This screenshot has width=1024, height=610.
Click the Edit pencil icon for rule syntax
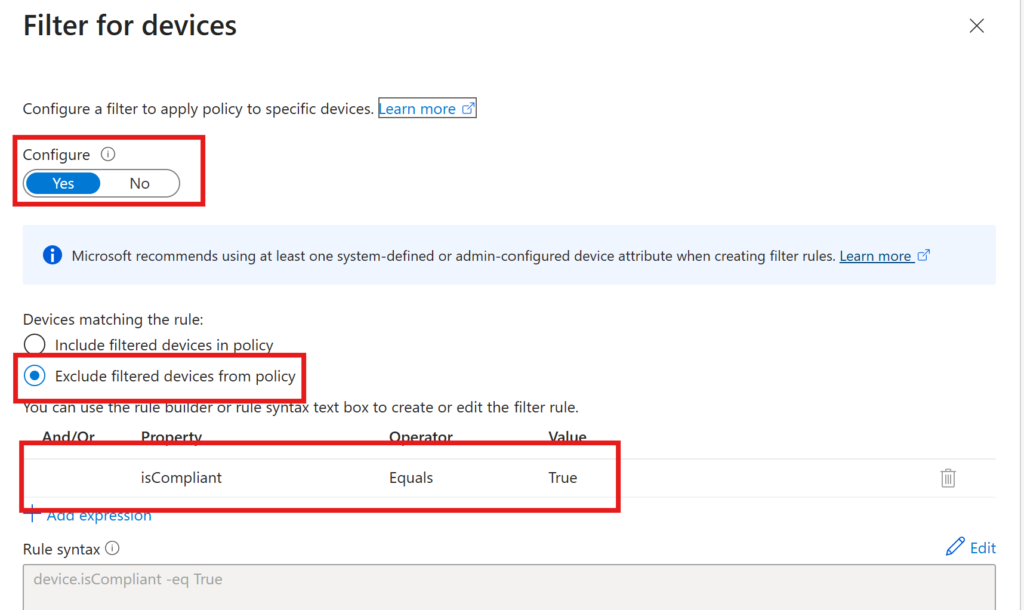(x=954, y=547)
